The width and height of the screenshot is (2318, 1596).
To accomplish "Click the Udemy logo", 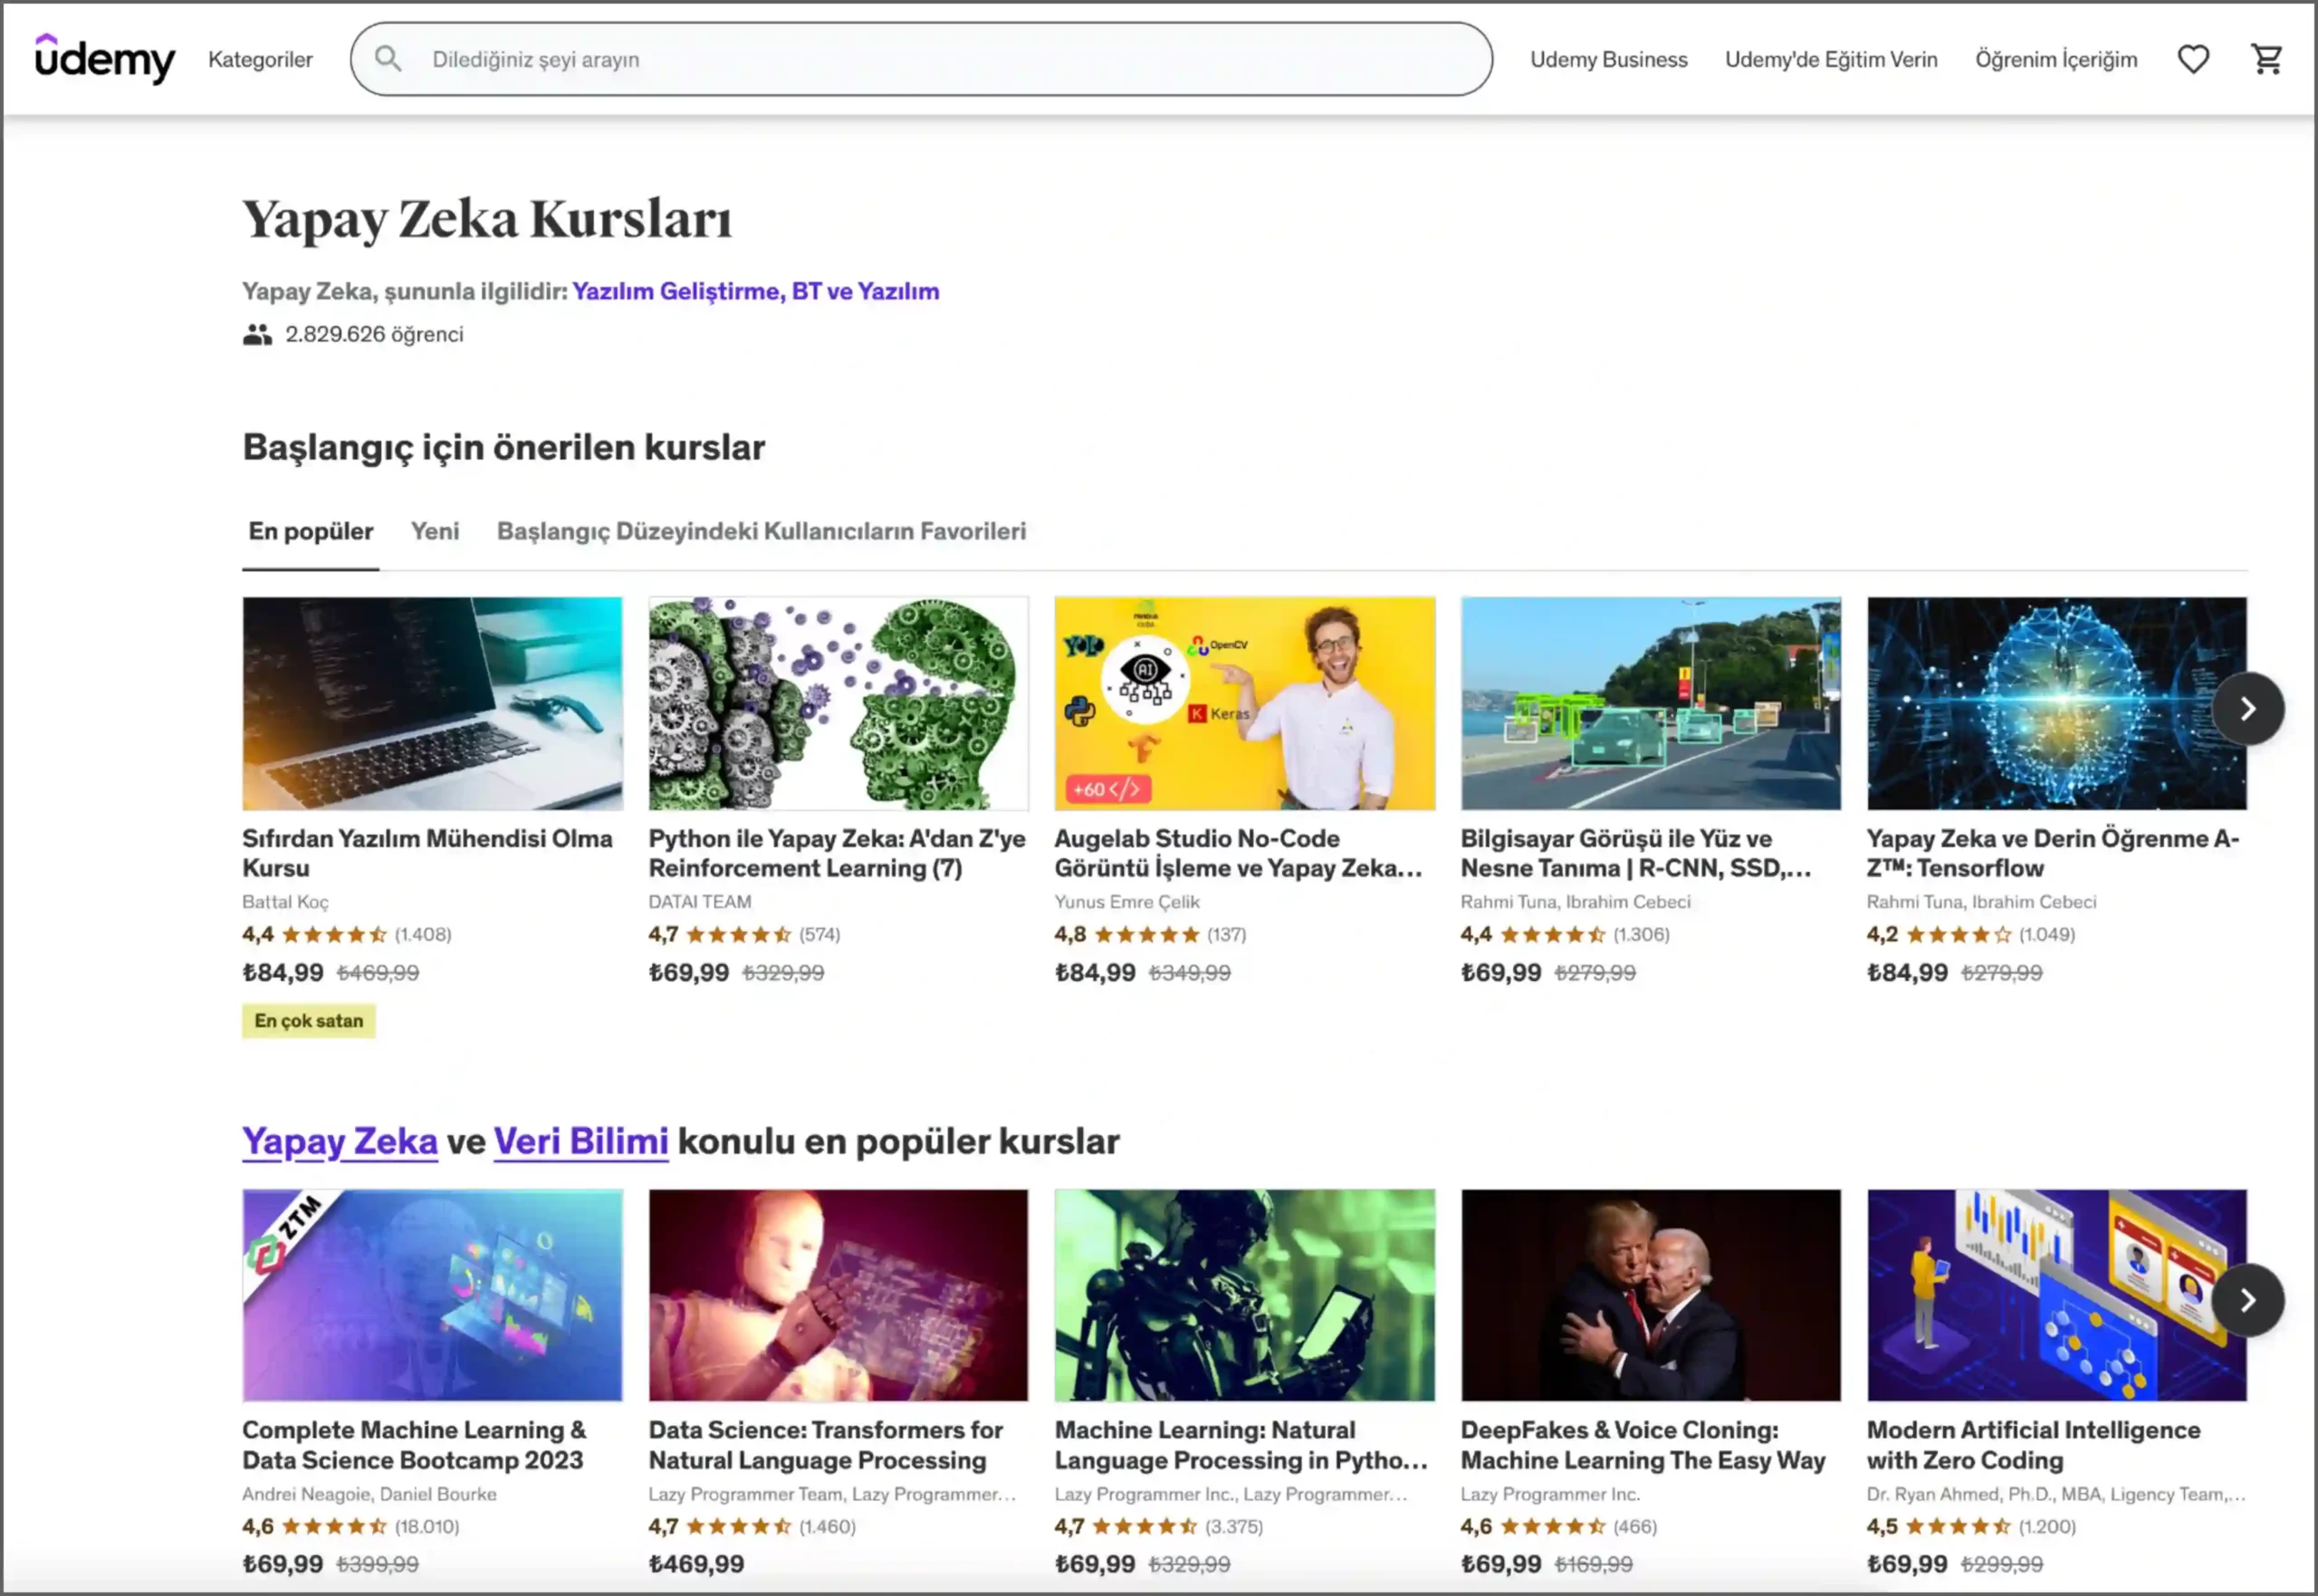I will click(x=105, y=59).
